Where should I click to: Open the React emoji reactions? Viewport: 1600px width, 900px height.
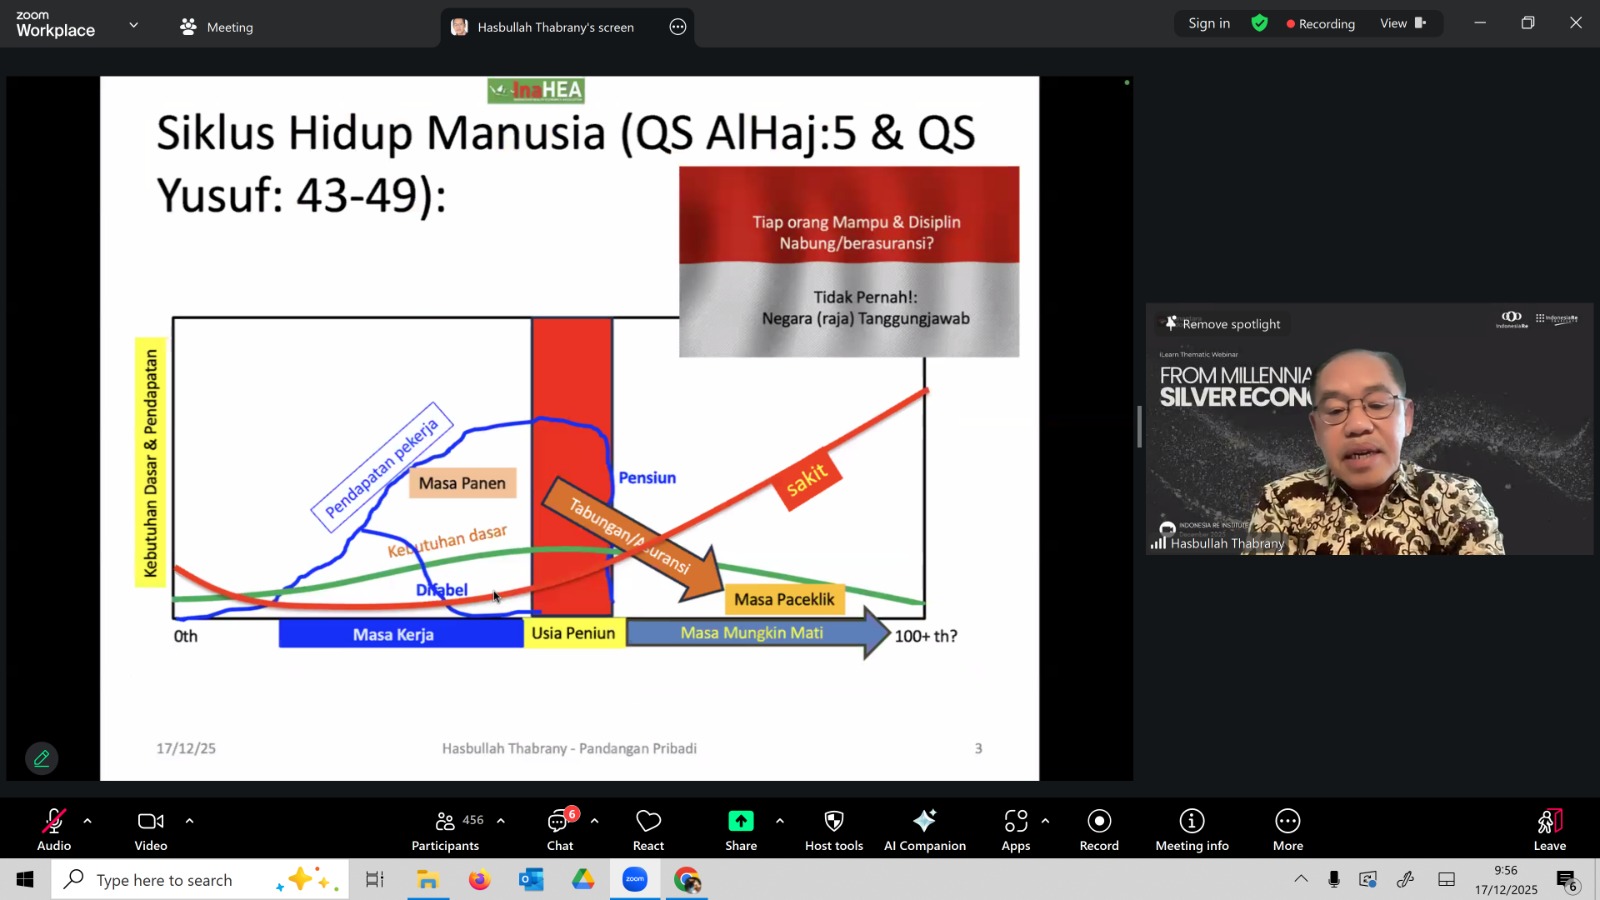[x=648, y=830]
